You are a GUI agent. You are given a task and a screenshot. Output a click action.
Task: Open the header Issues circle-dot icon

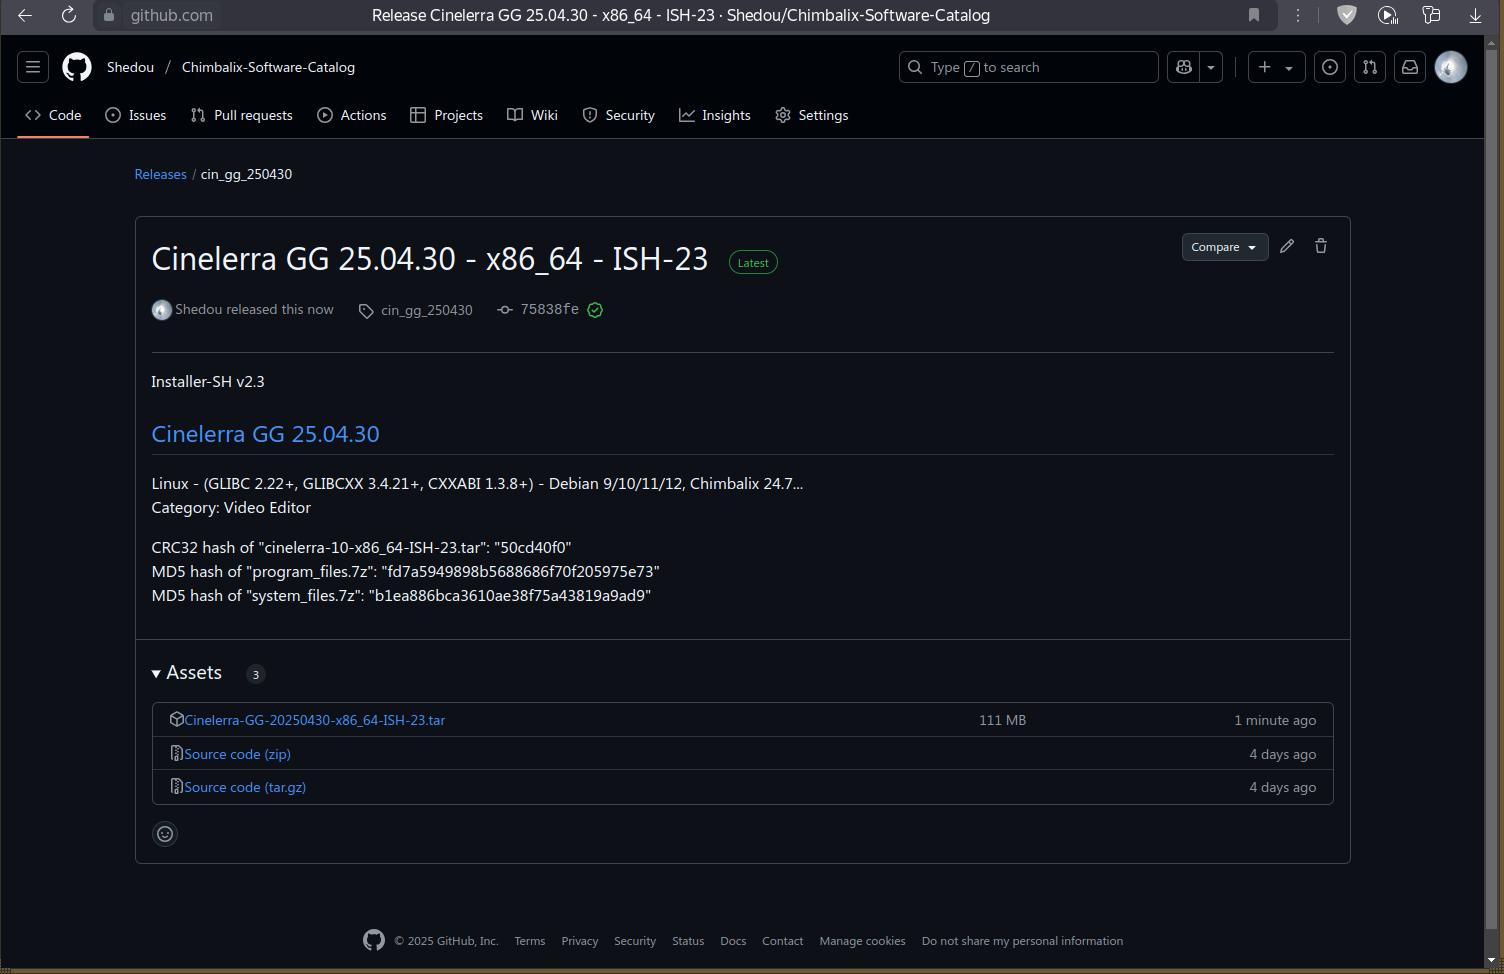1330,67
